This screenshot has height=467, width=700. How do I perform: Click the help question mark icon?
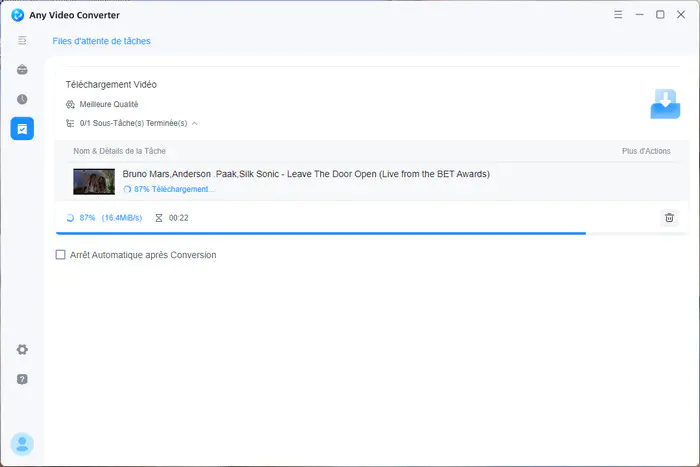coord(22,379)
